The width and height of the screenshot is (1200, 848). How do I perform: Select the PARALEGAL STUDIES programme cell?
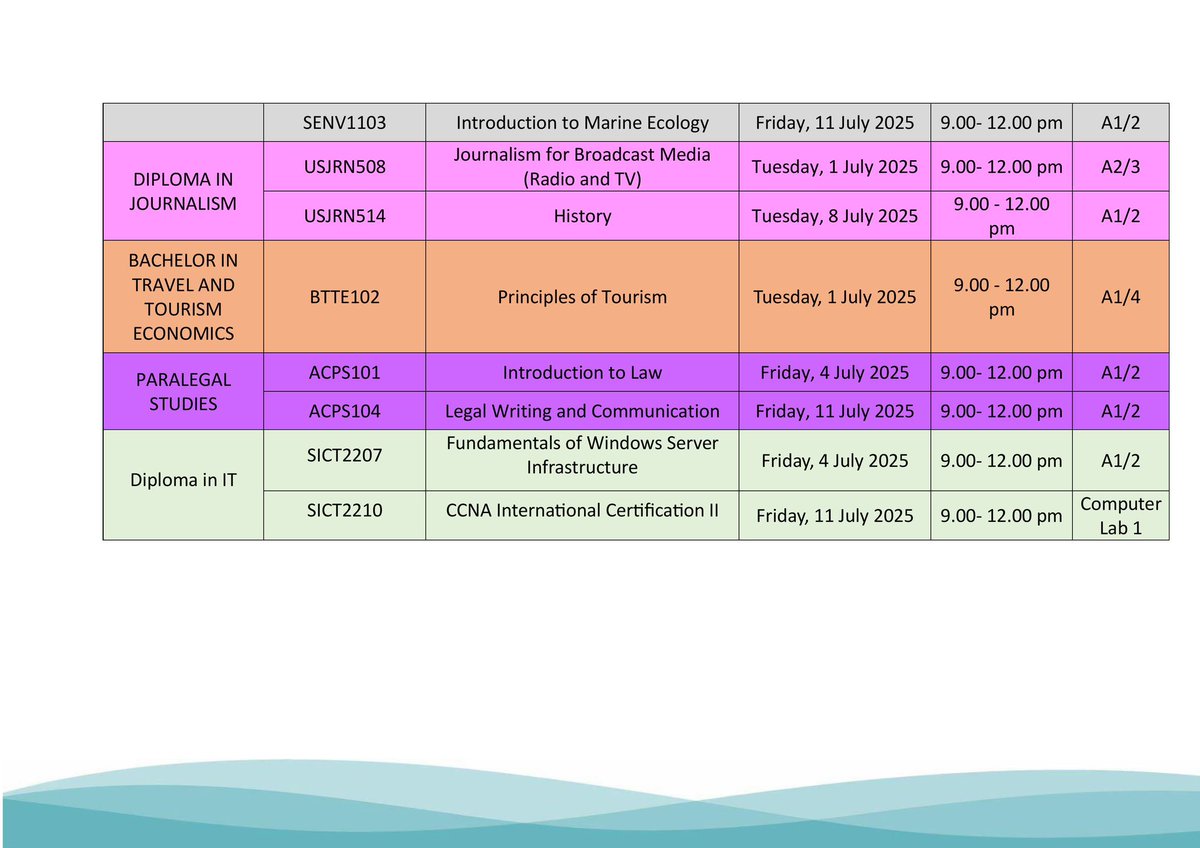coord(184,391)
